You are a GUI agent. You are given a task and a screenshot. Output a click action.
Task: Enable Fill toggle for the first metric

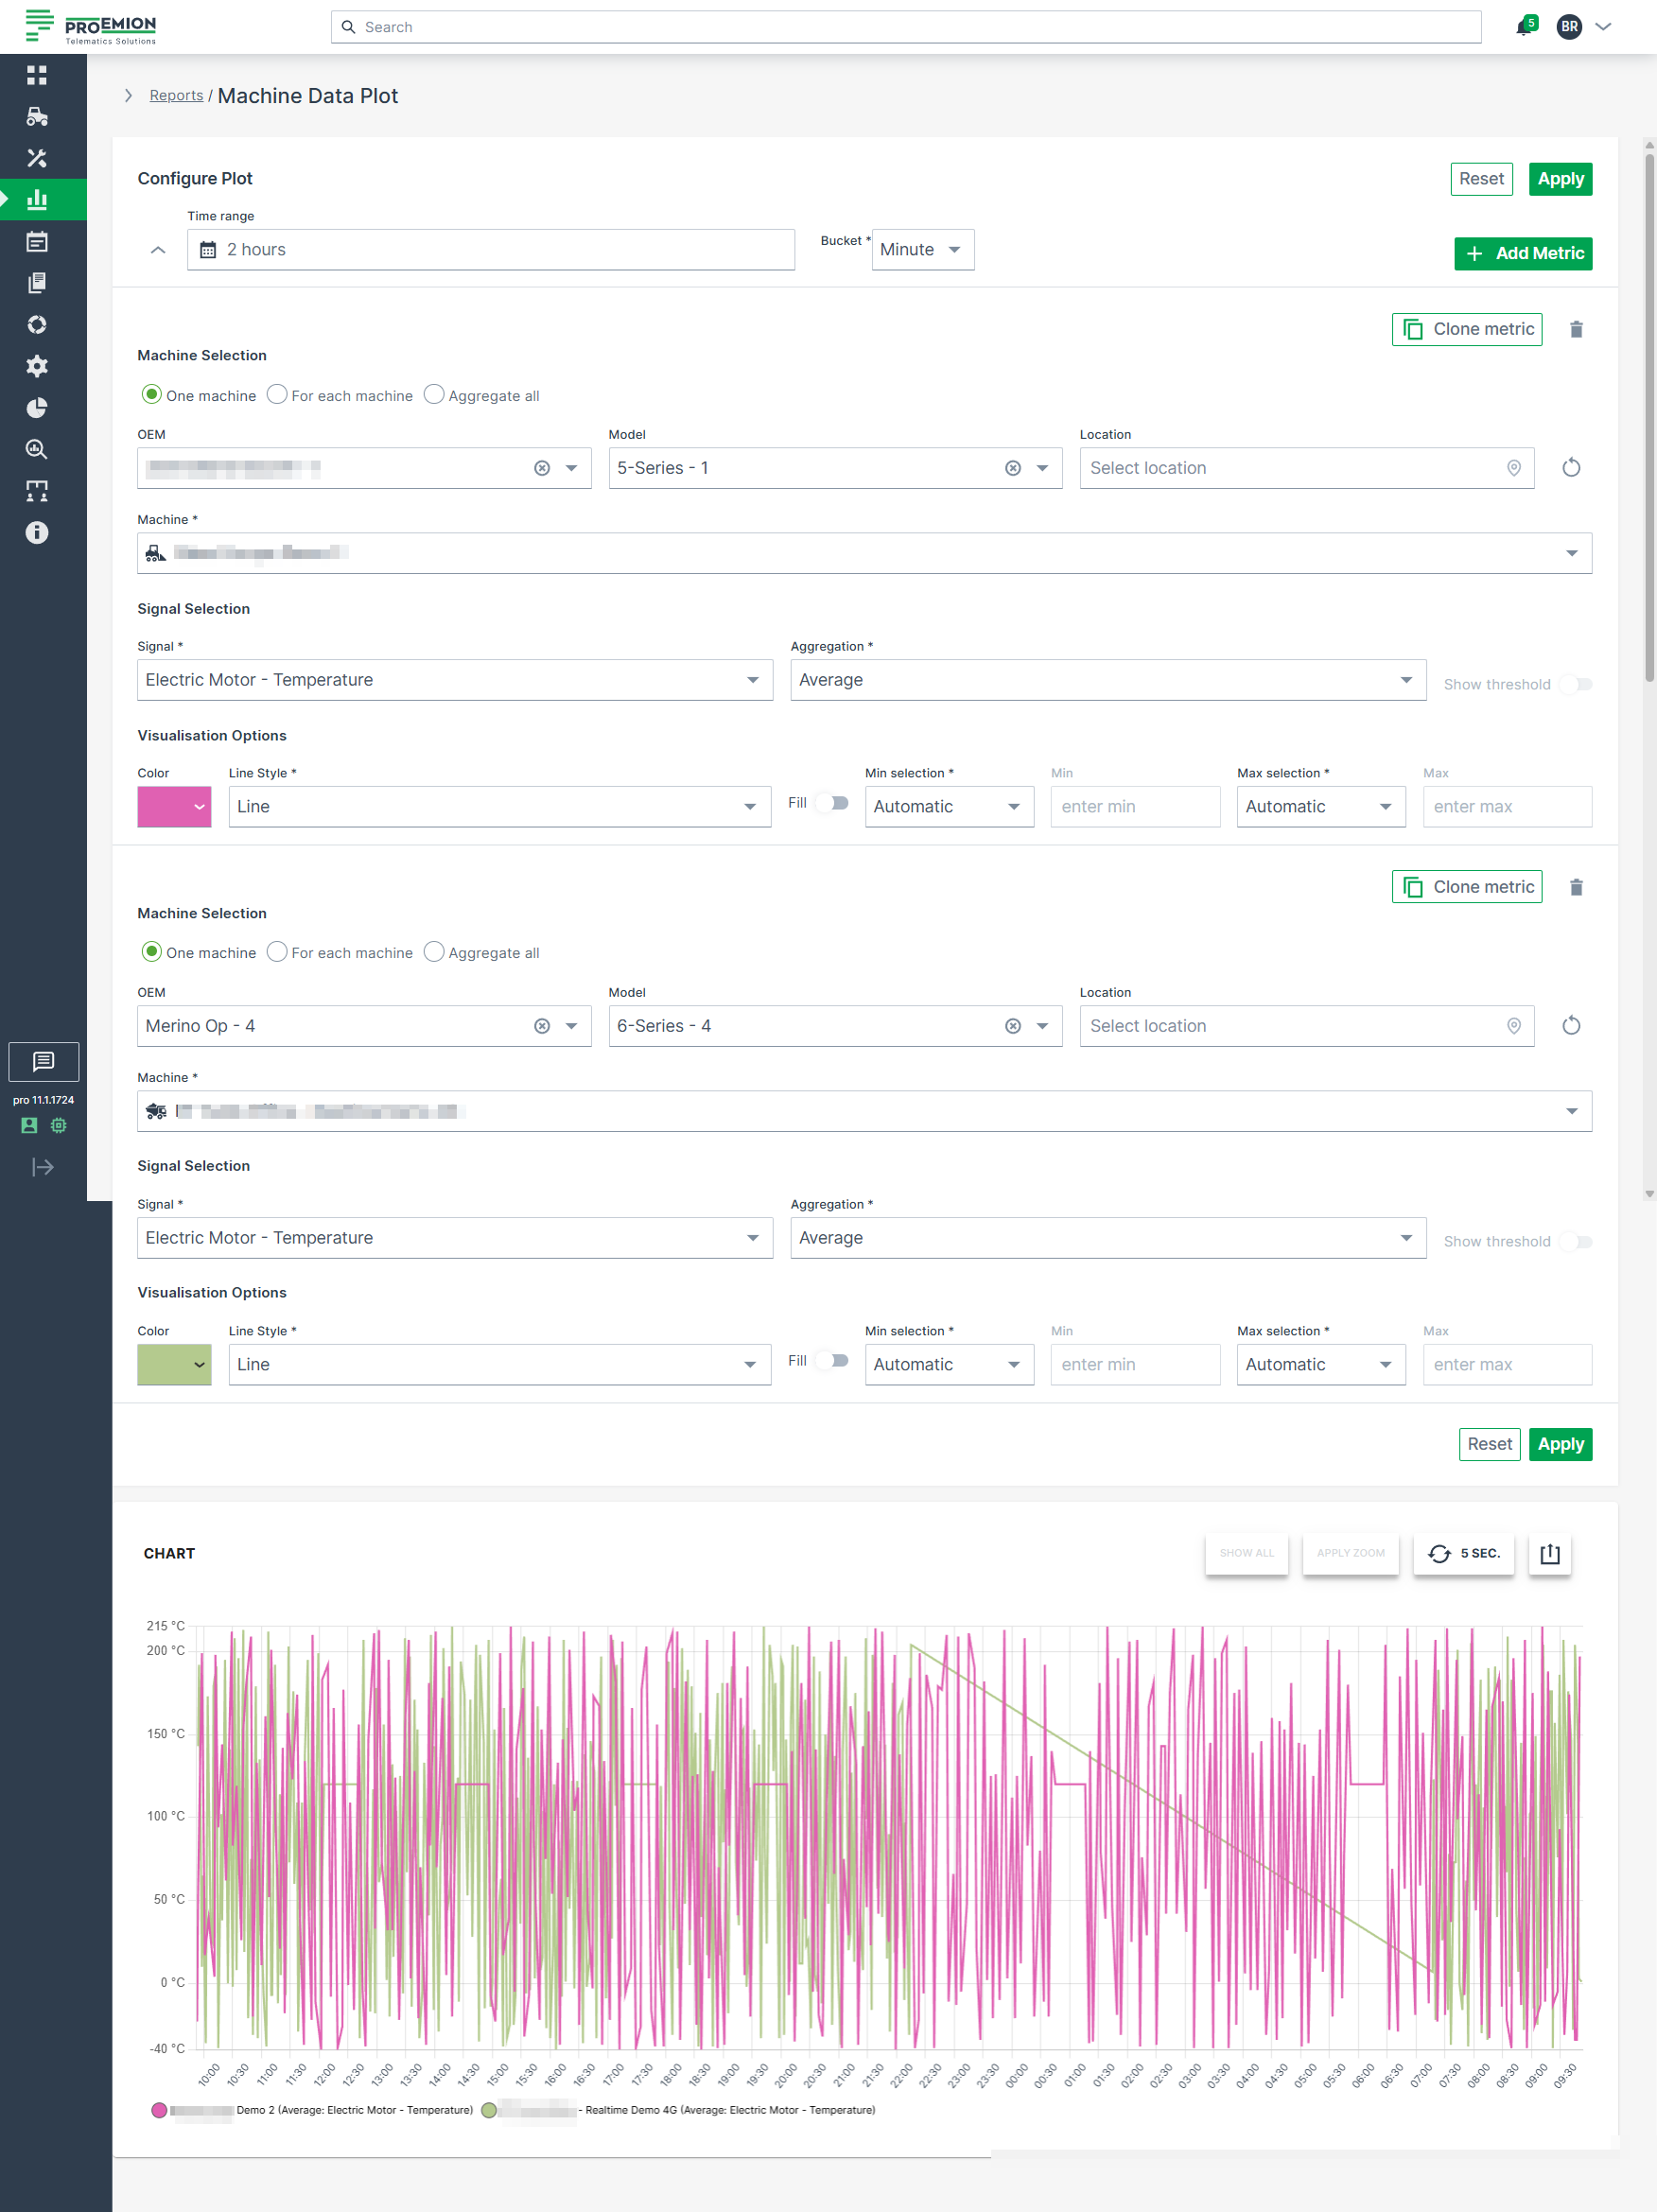(831, 803)
